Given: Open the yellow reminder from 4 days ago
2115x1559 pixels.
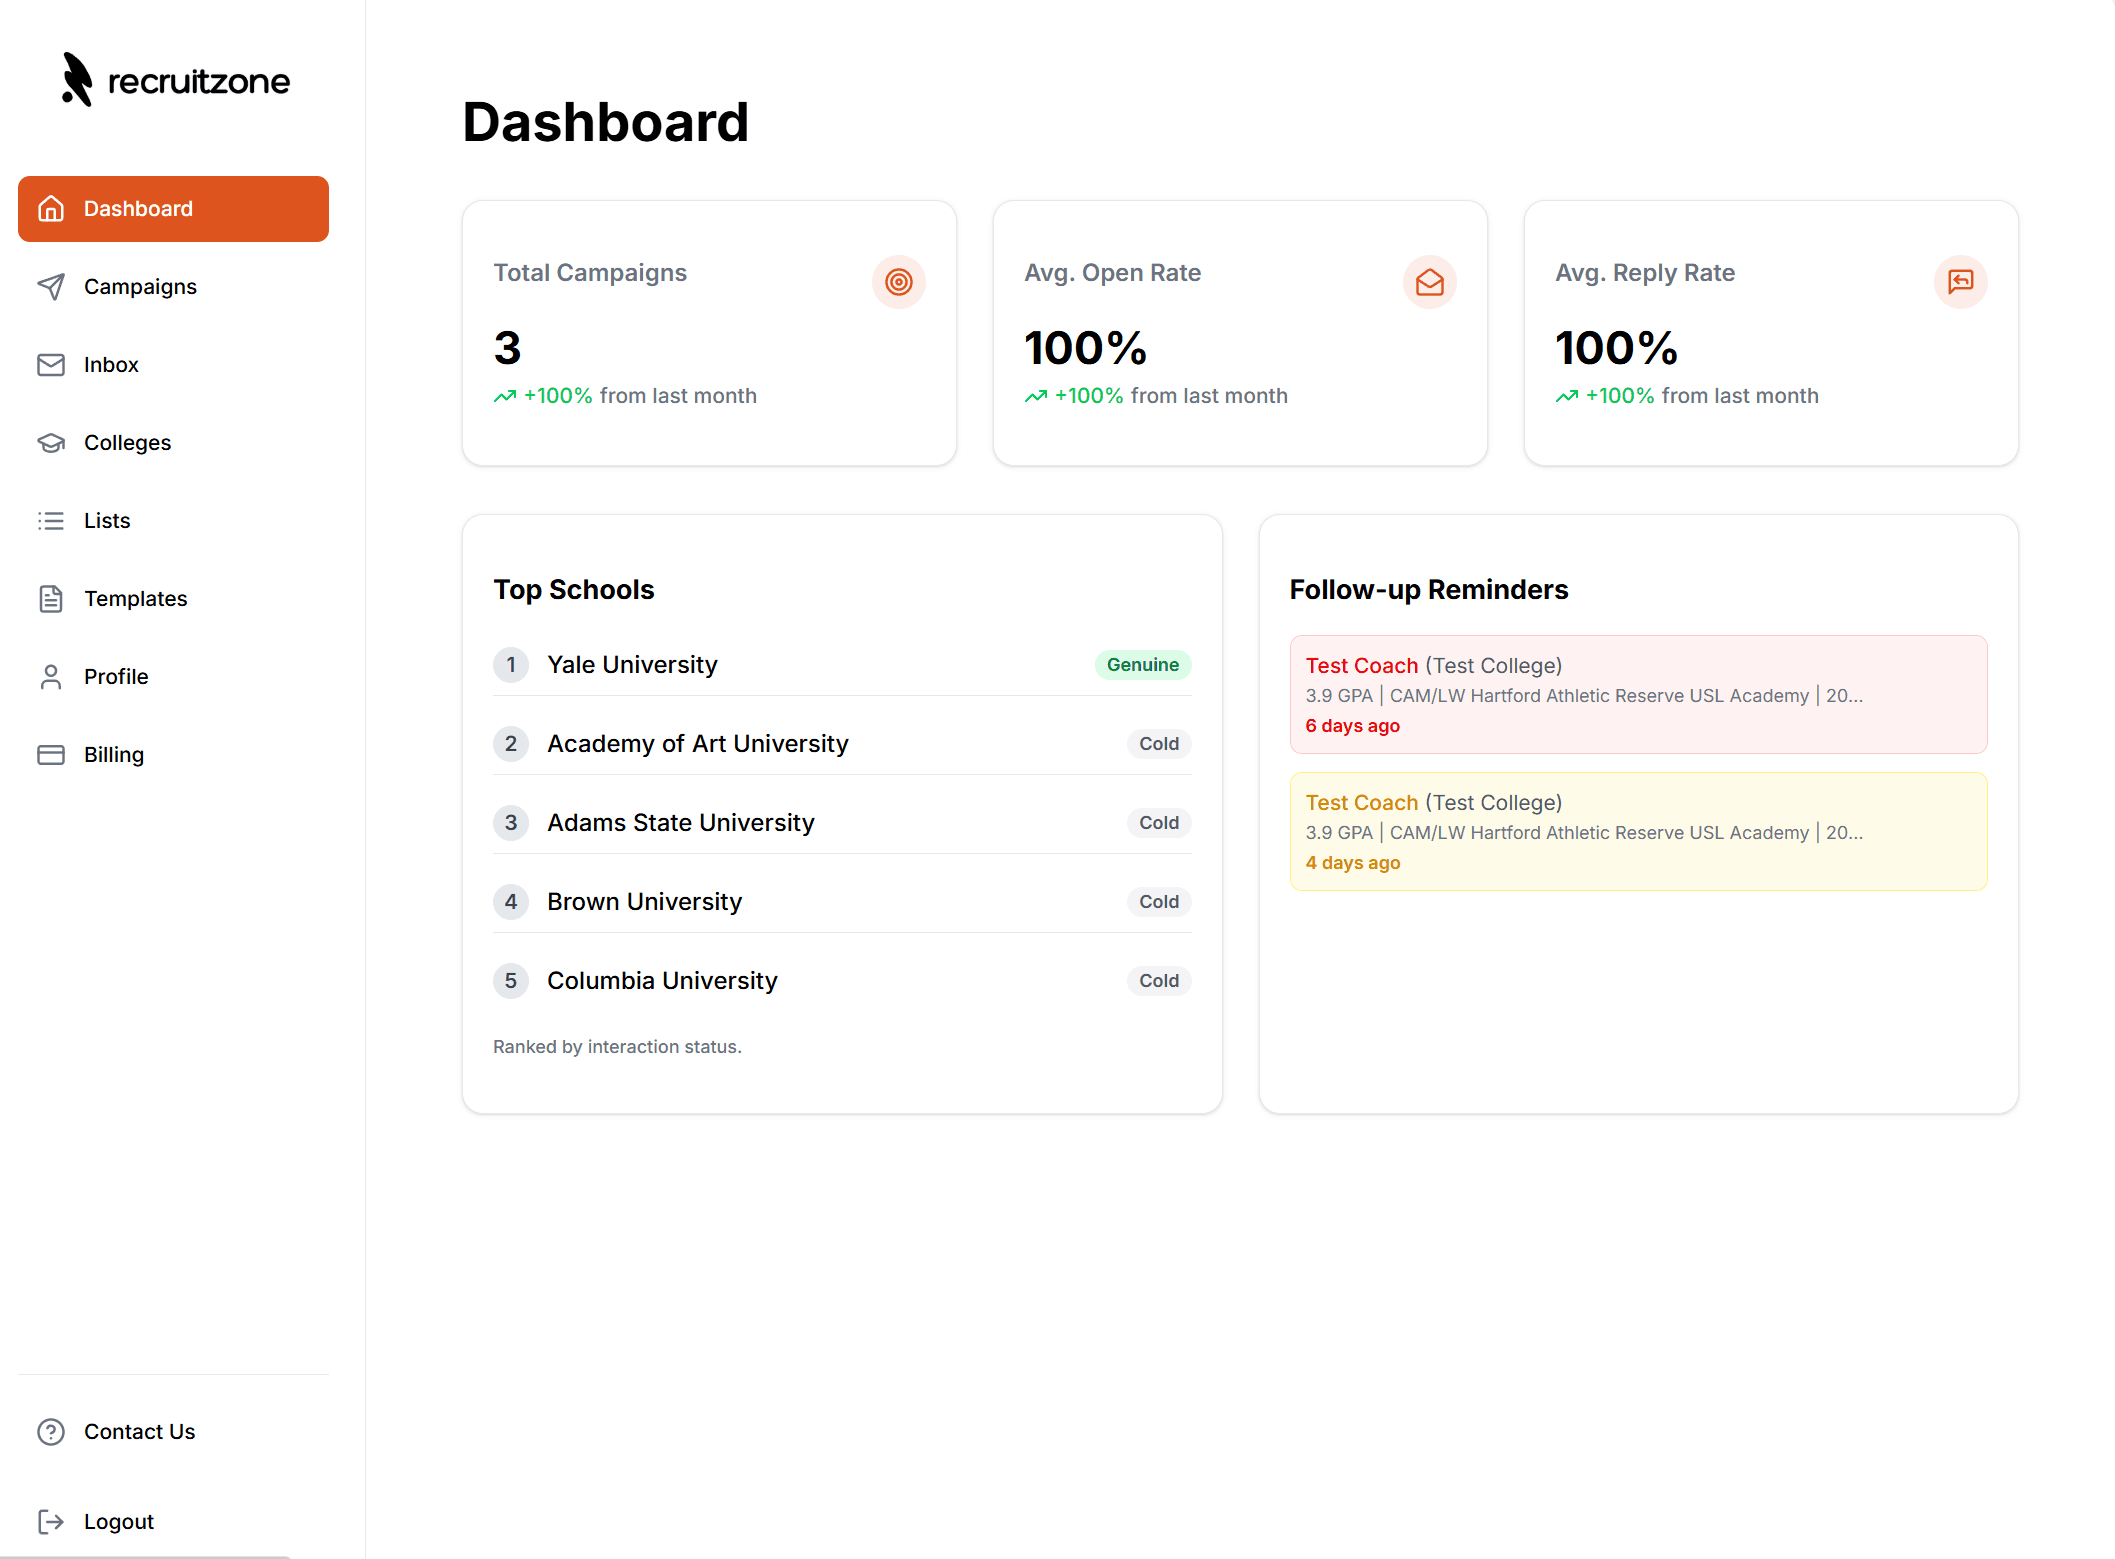Looking at the screenshot, I should 1637,832.
